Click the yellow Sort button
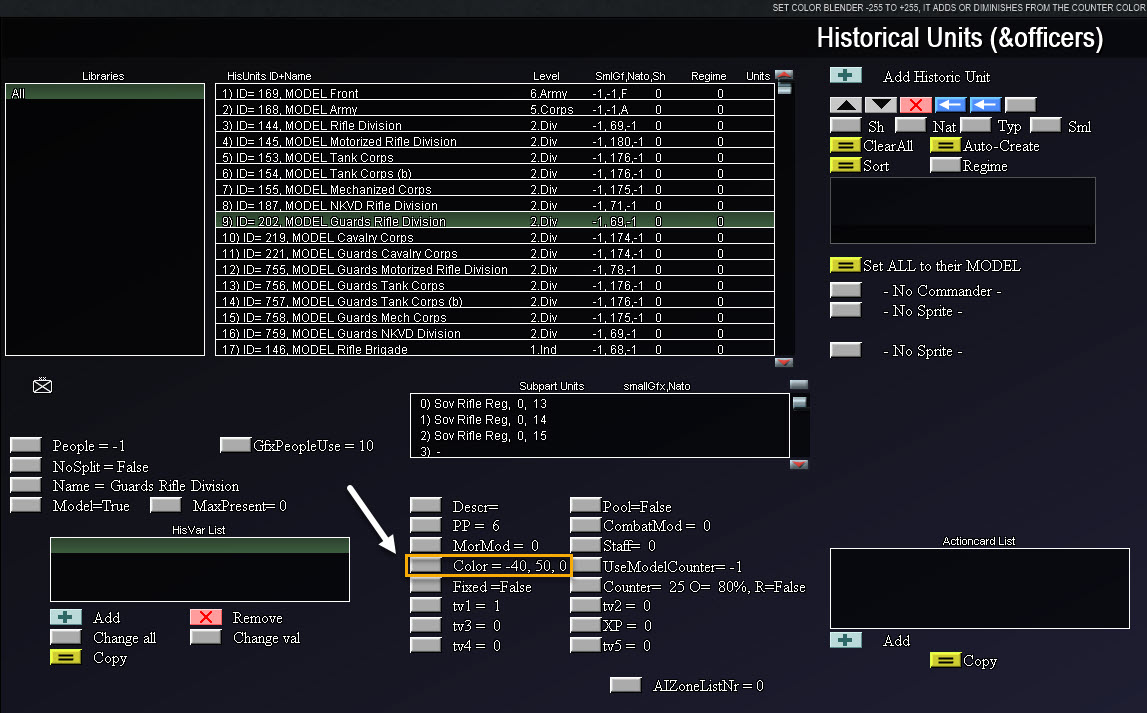 846,165
